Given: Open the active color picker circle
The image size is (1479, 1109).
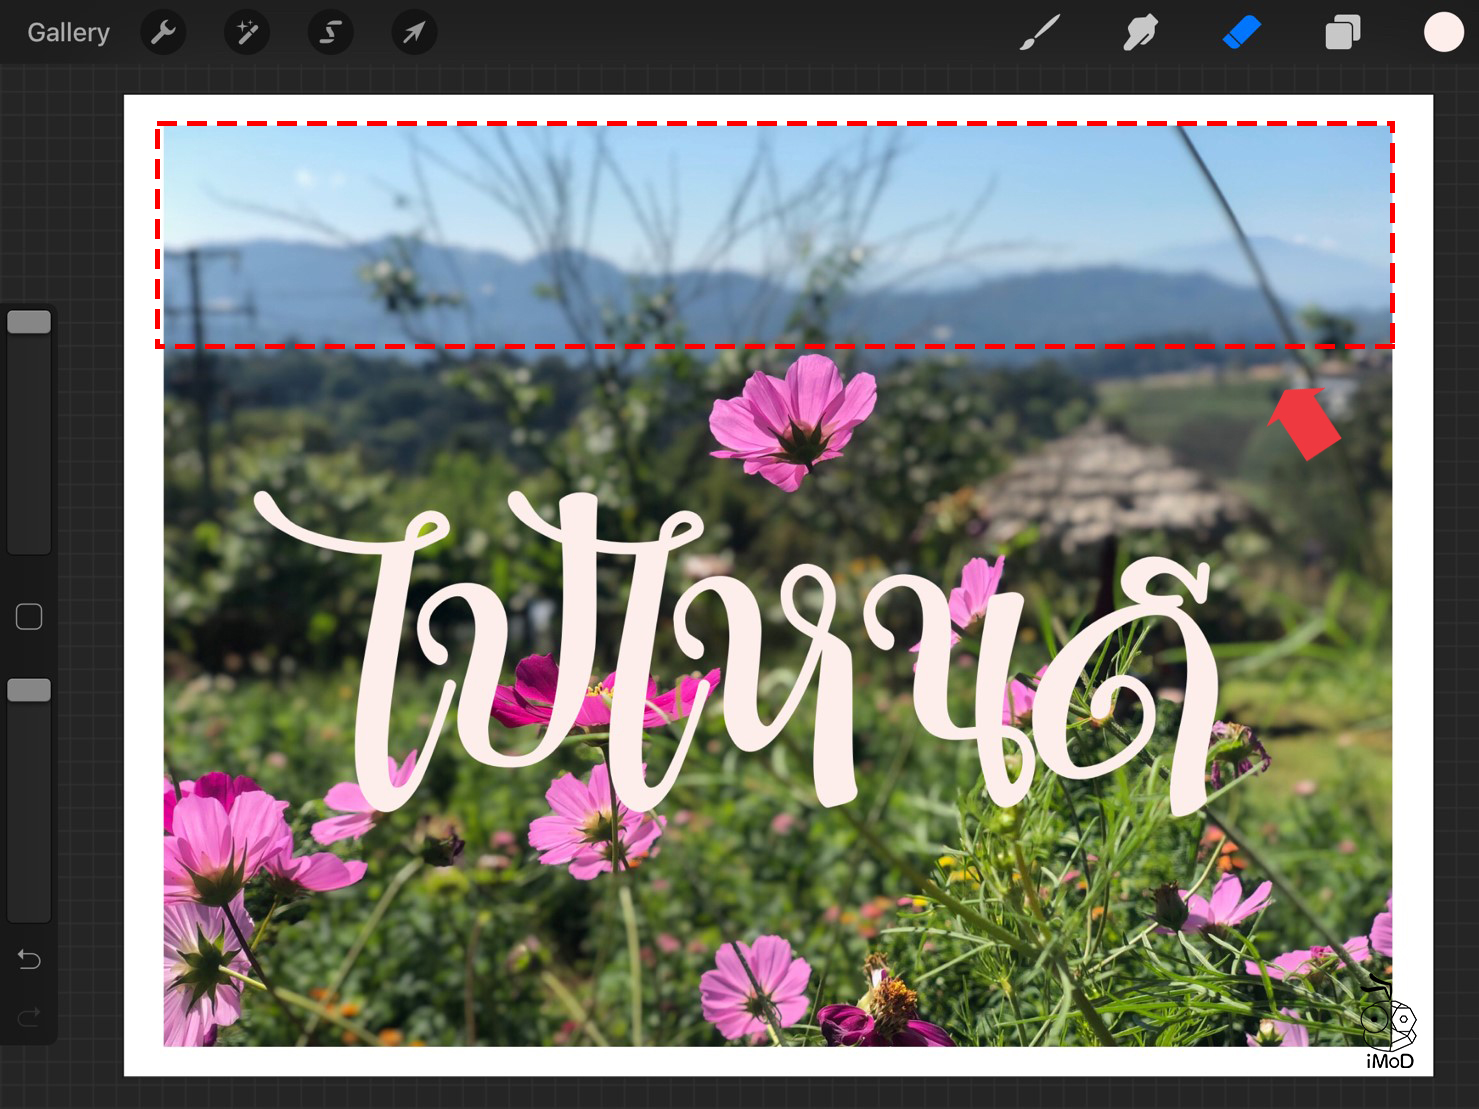Looking at the screenshot, I should (1442, 31).
